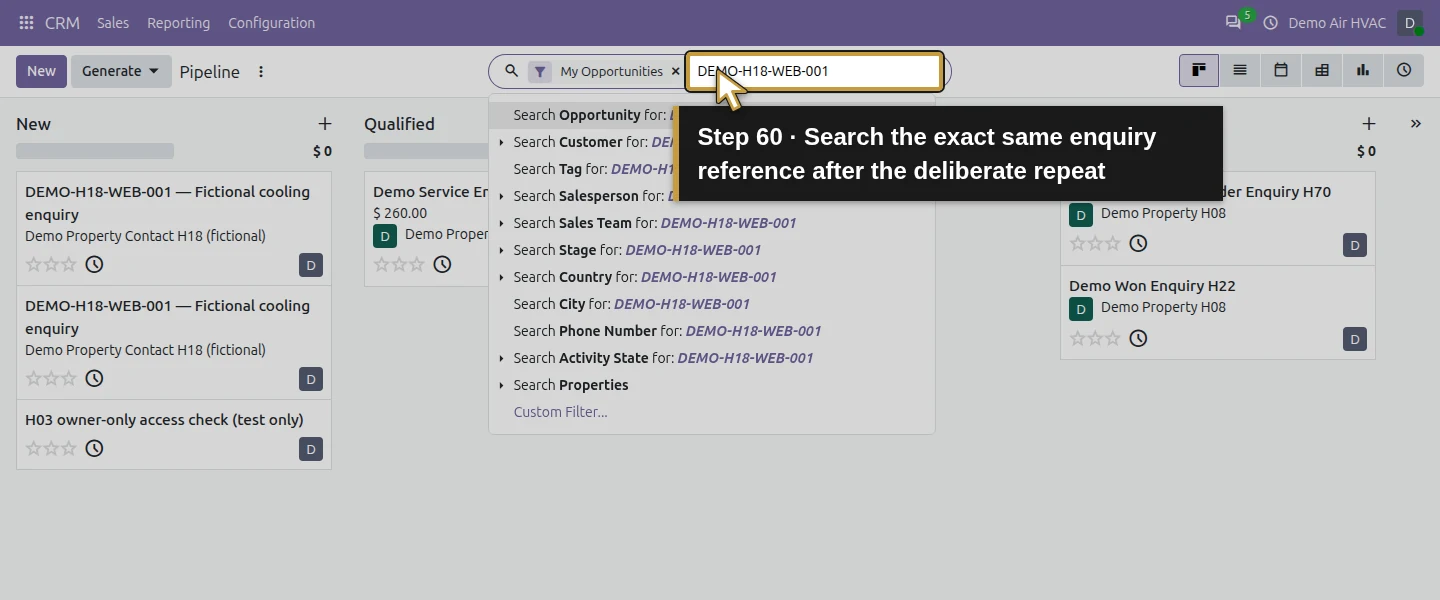
Task: Open Demo Won Enquiry H22 card
Action: click(1217, 313)
